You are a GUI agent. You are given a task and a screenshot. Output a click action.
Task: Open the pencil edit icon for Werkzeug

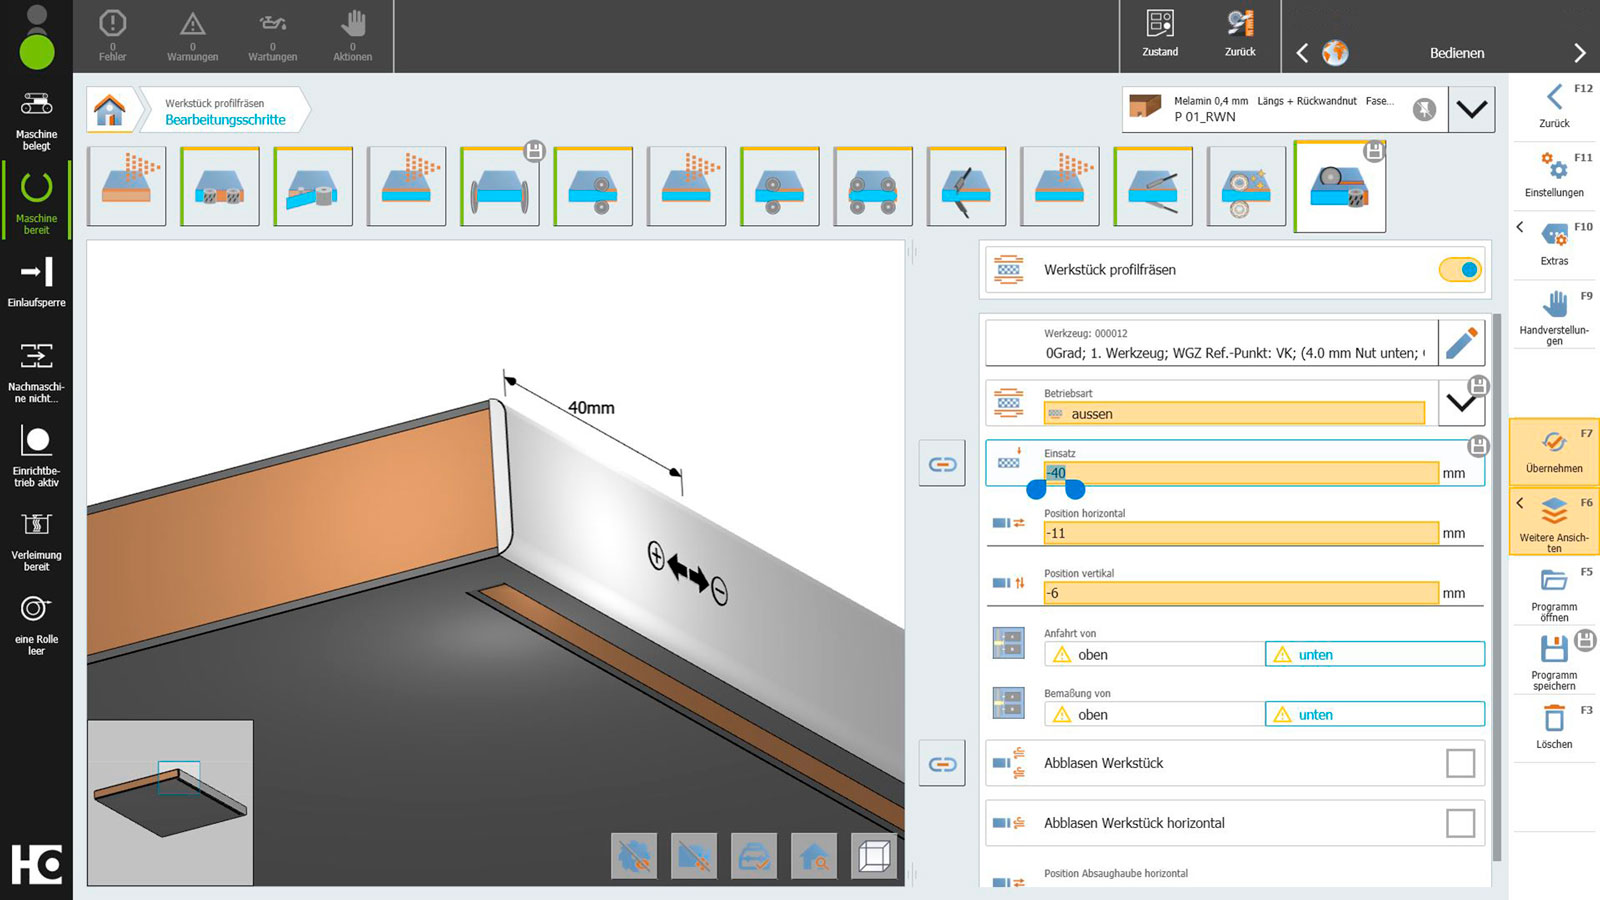click(1461, 343)
